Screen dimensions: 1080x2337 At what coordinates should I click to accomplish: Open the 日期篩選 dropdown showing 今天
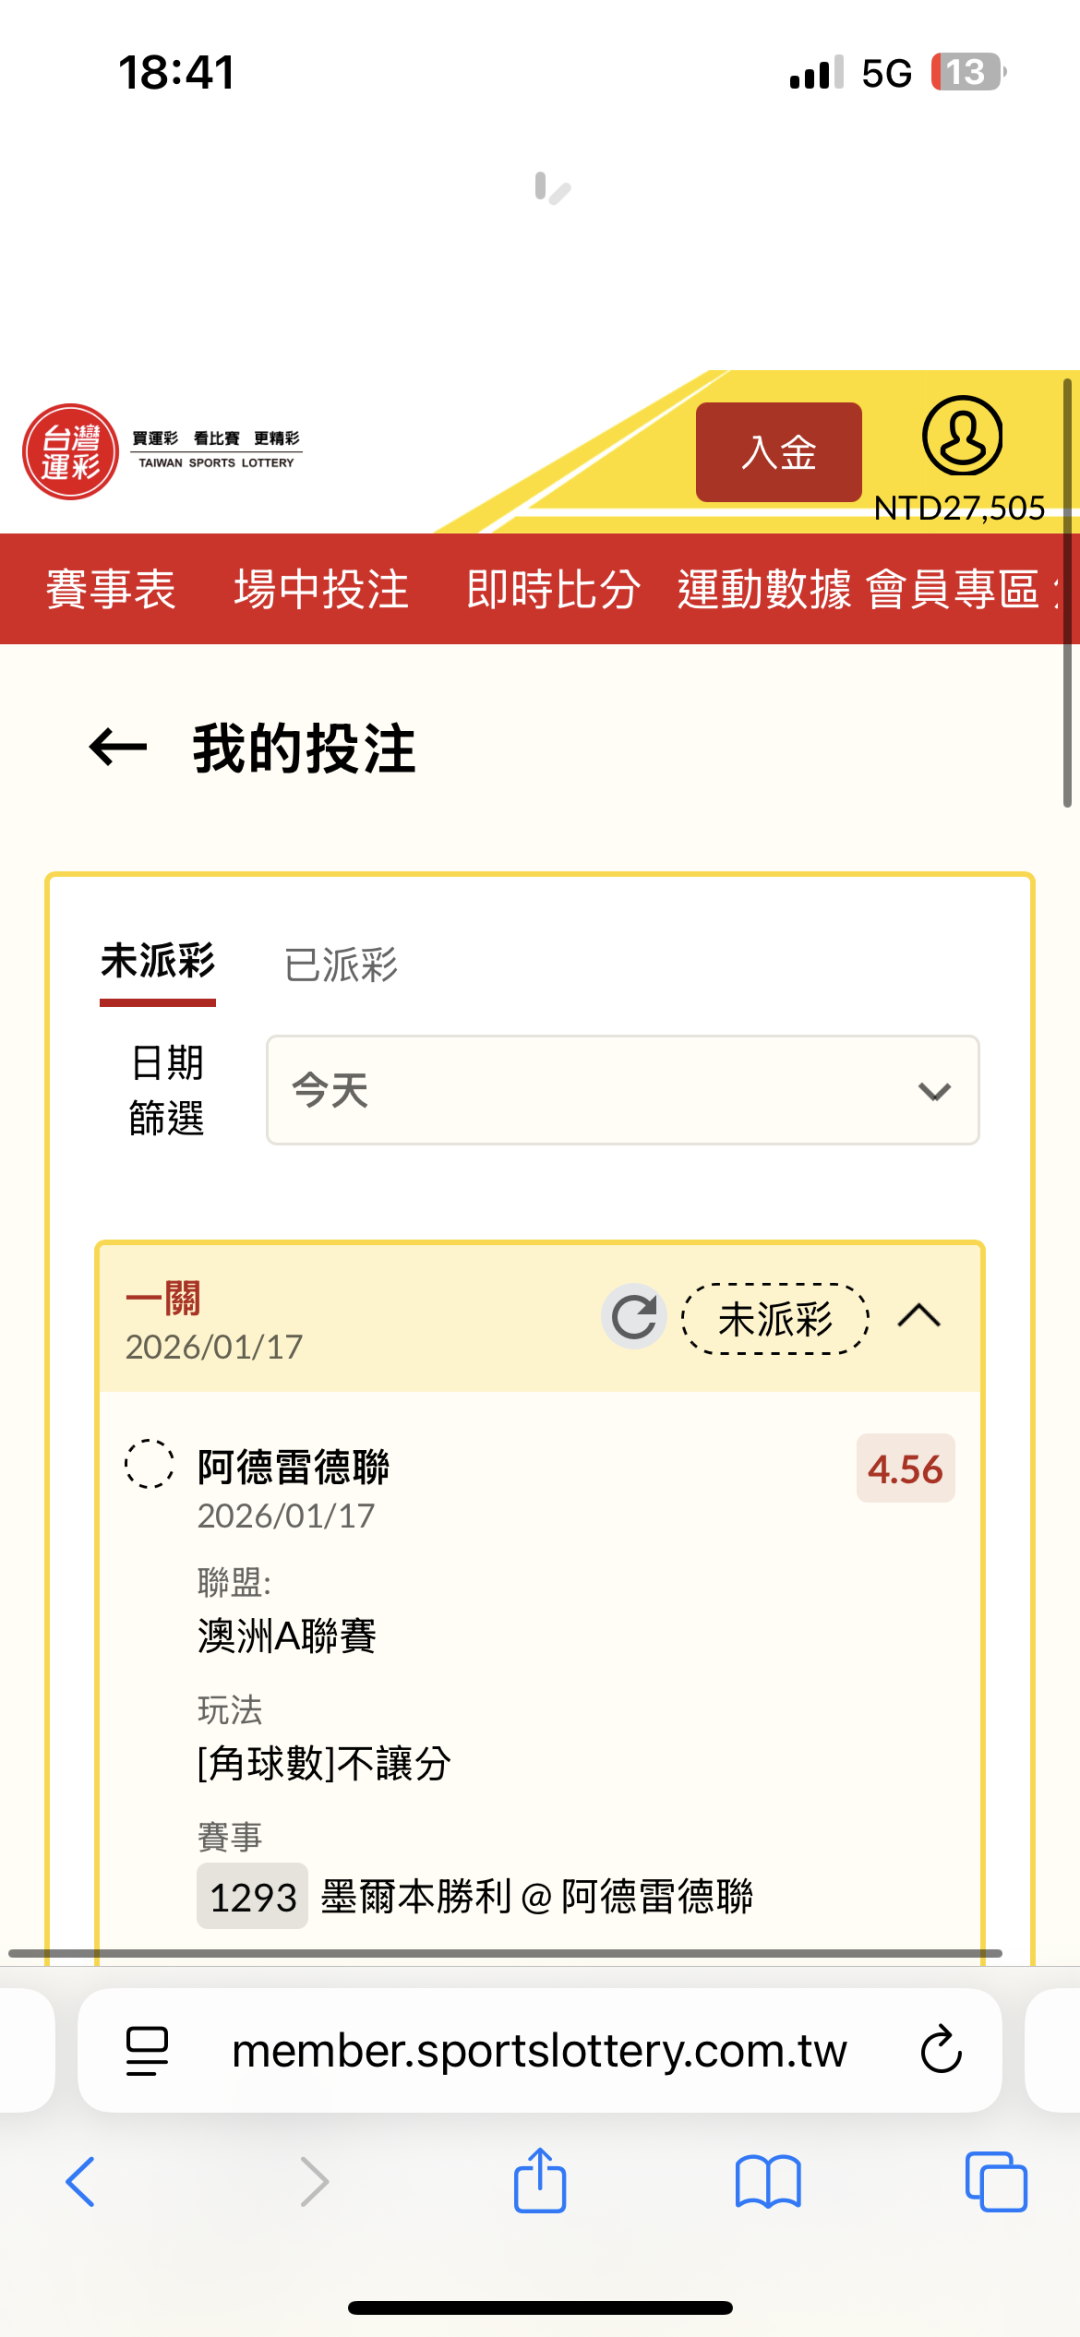(622, 1090)
